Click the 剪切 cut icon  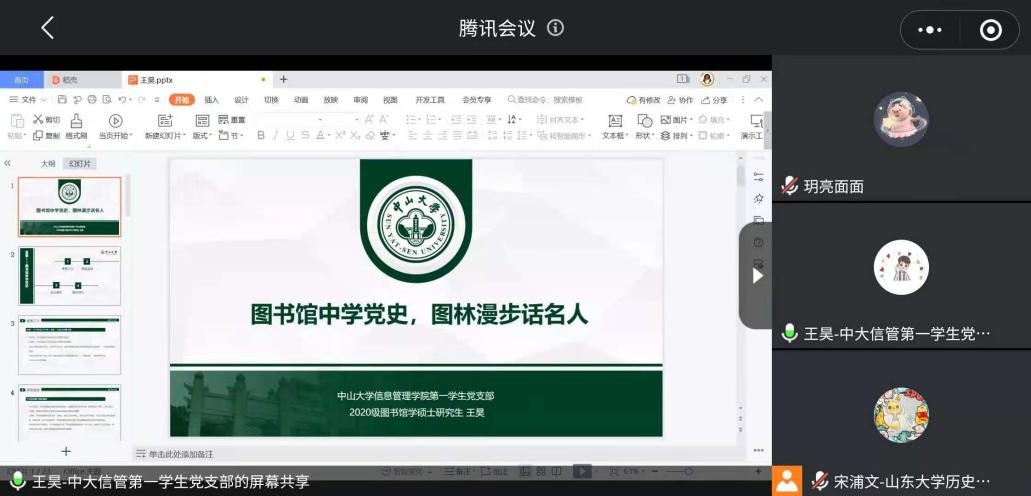tap(46, 120)
